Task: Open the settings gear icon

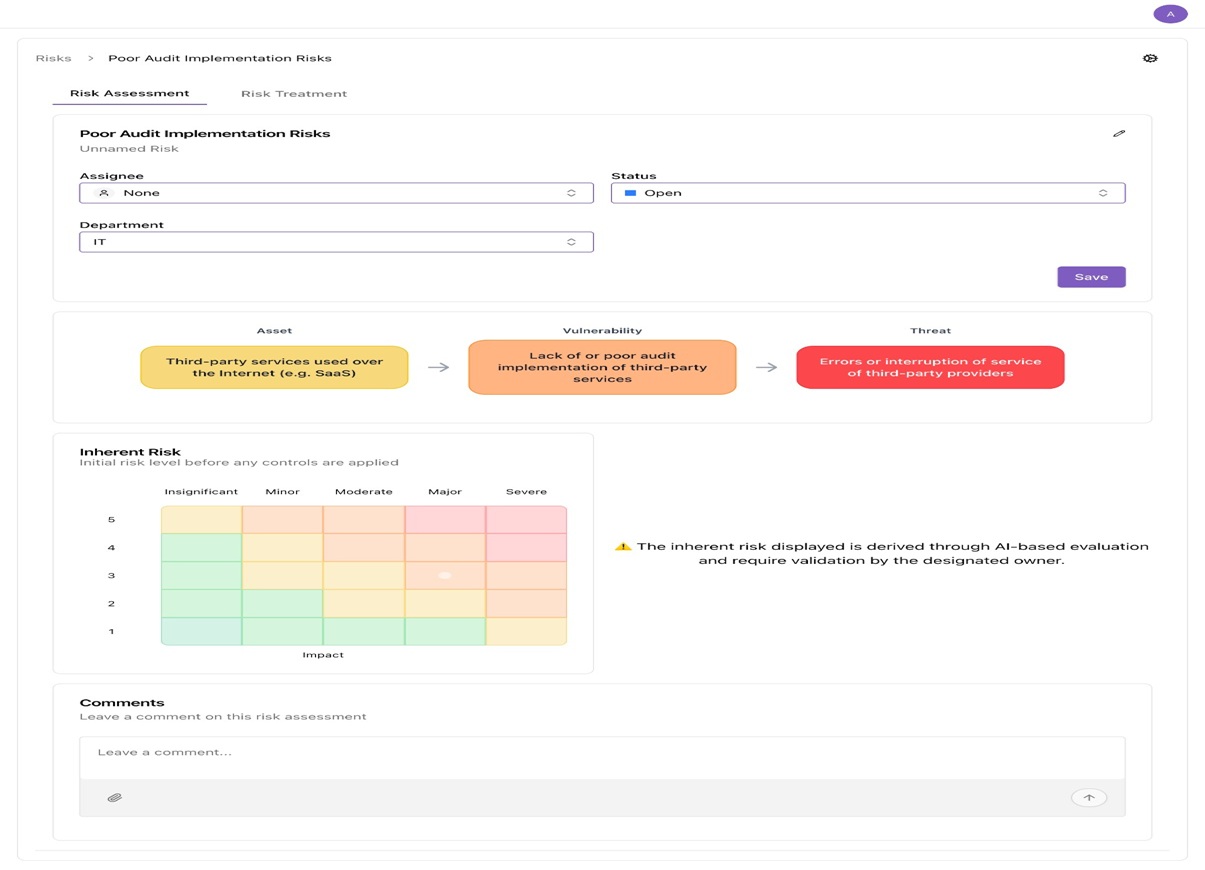Action: 1150,57
